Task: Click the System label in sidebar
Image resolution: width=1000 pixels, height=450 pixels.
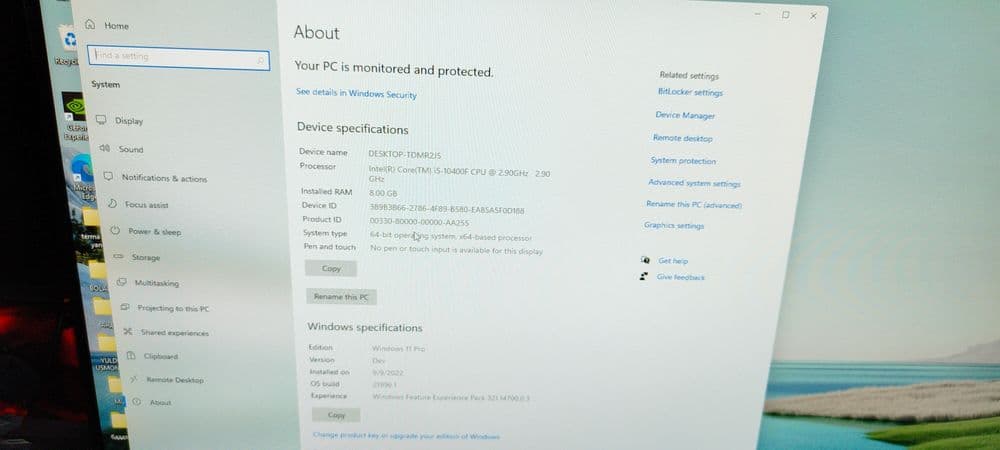Action: tap(105, 84)
